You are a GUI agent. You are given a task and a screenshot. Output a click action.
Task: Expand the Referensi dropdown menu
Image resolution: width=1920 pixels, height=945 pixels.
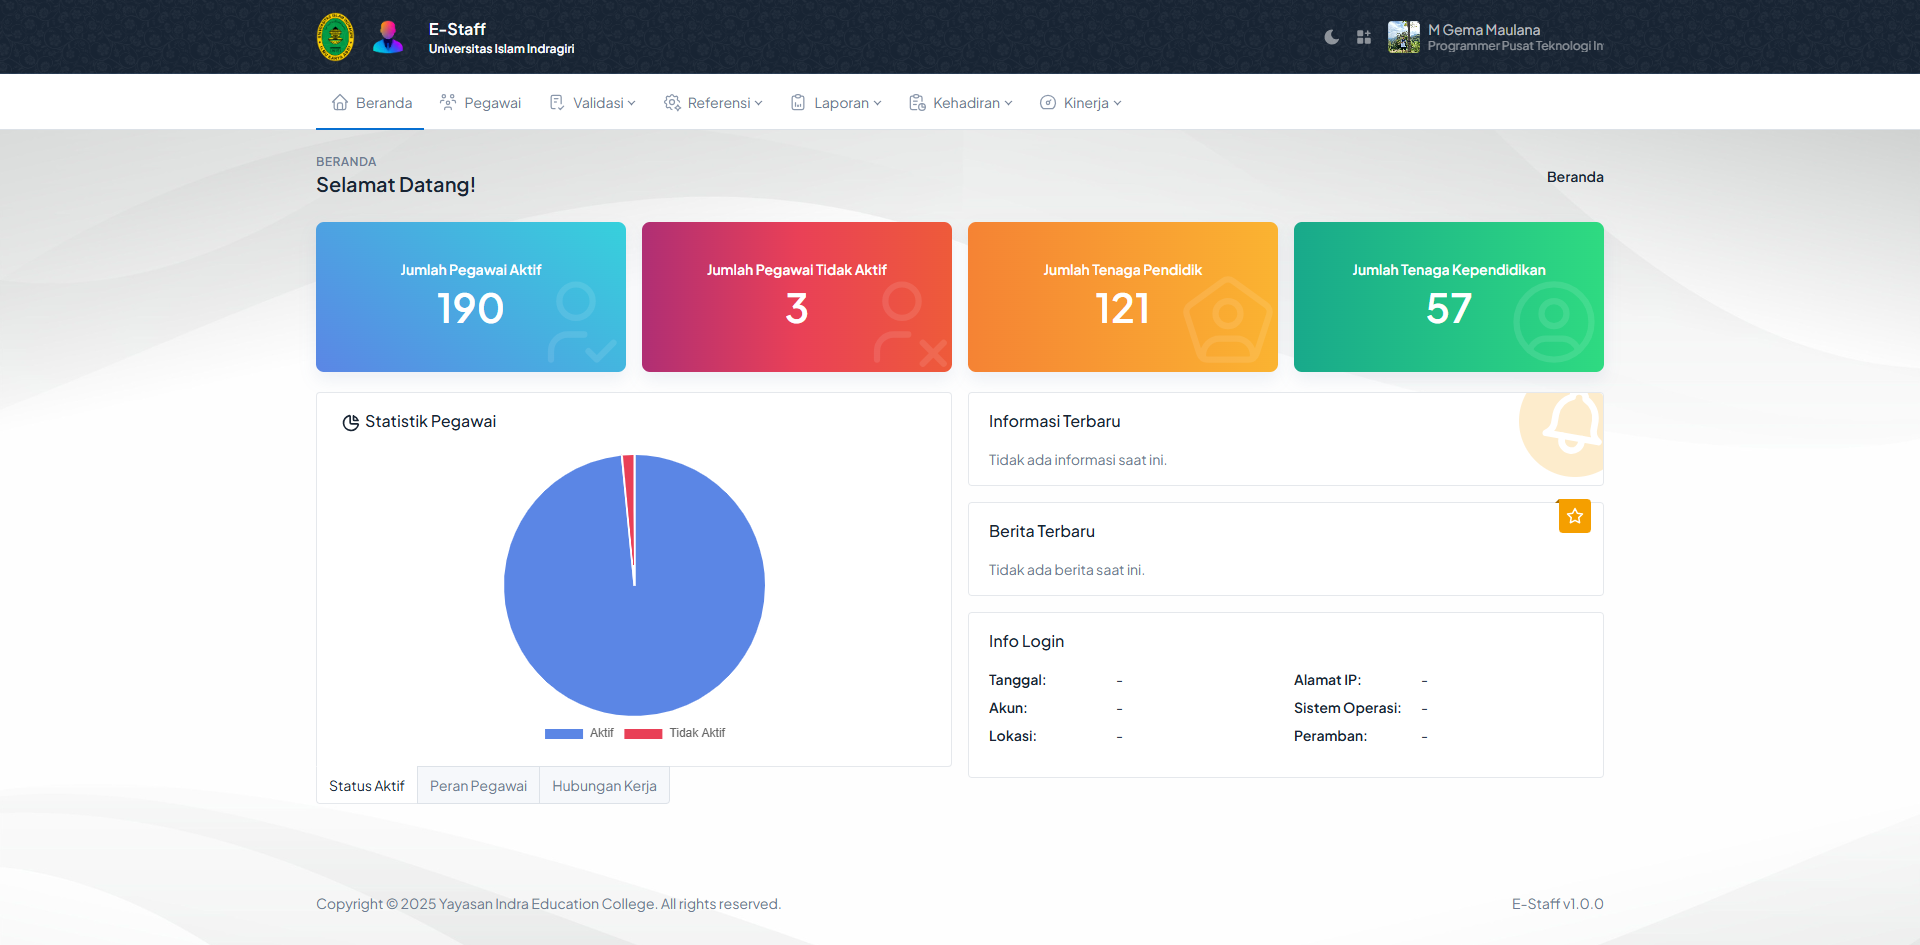pyautogui.click(x=713, y=103)
